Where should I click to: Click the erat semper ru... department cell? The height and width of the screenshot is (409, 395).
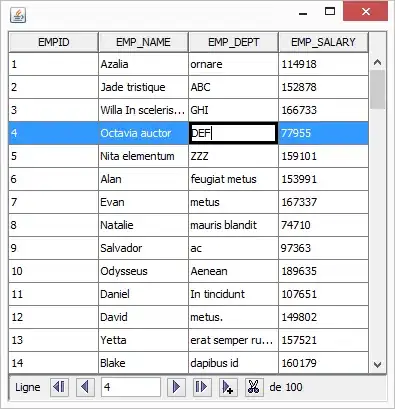pos(233,340)
